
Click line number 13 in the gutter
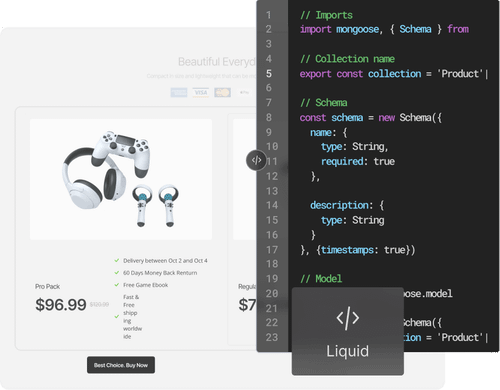[272, 191]
